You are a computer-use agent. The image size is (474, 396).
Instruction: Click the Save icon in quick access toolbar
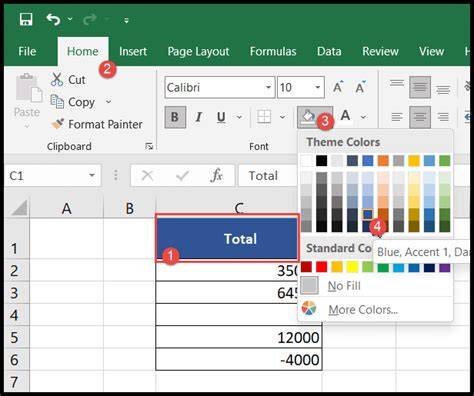click(26, 19)
